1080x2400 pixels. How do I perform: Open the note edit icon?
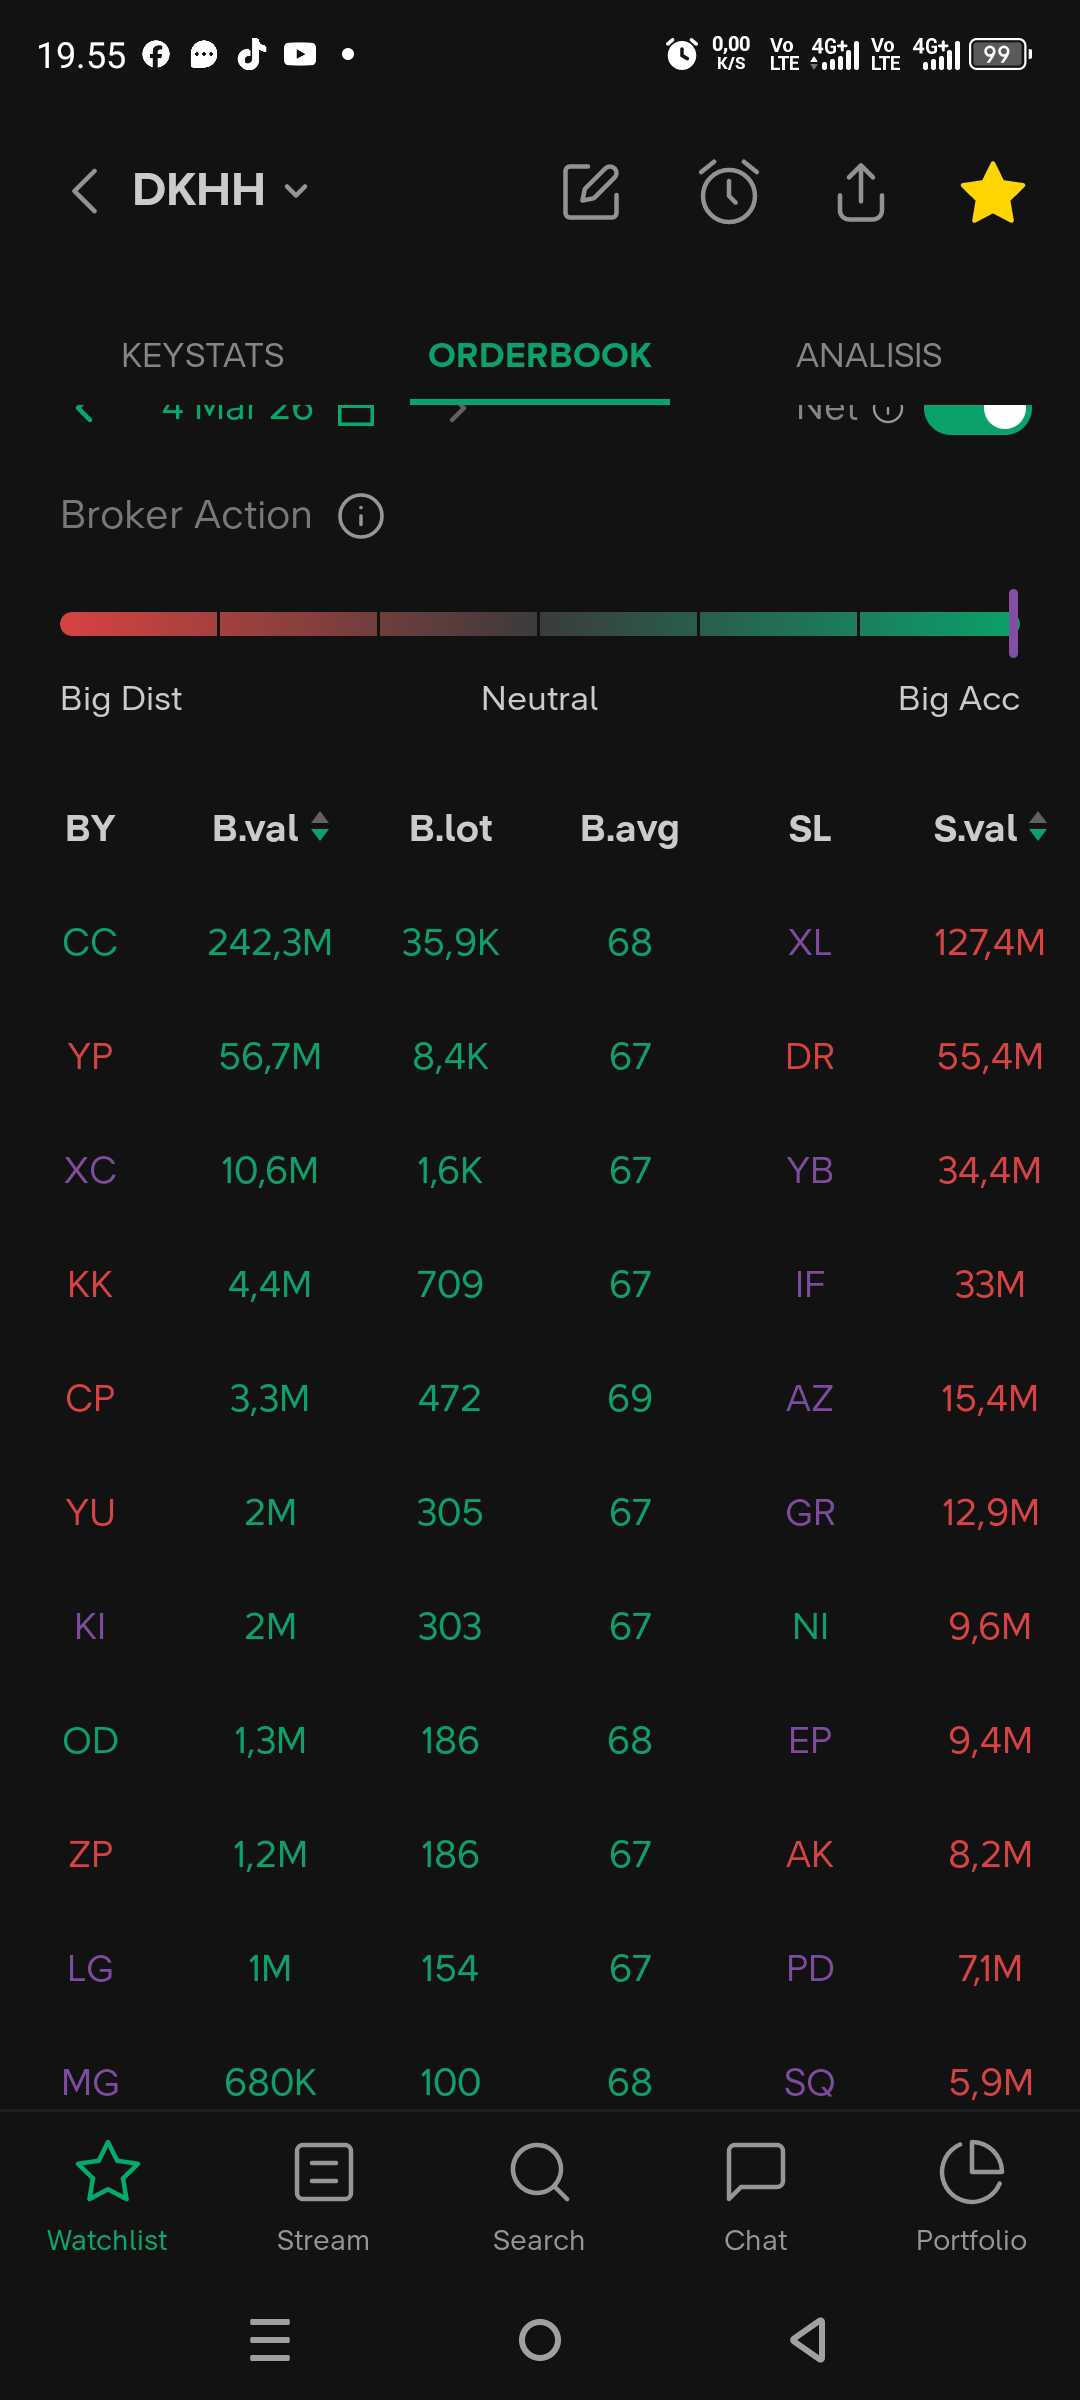591,191
